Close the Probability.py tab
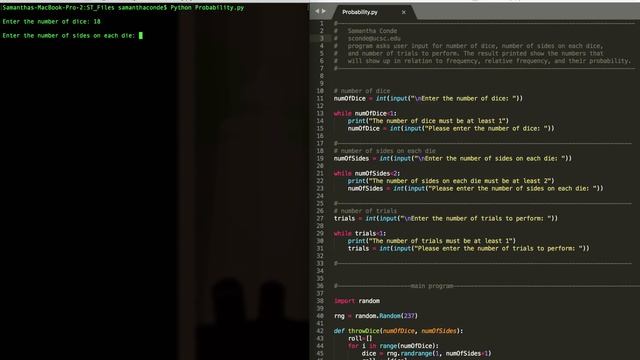 tap(404, 12)
